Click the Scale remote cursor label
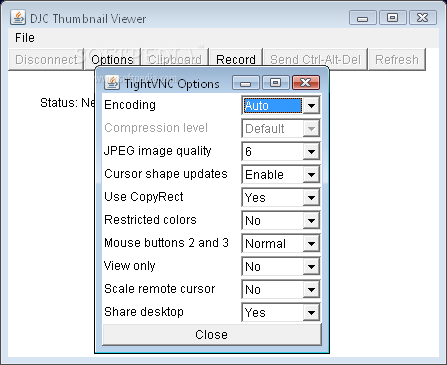 tap(160, 289)
